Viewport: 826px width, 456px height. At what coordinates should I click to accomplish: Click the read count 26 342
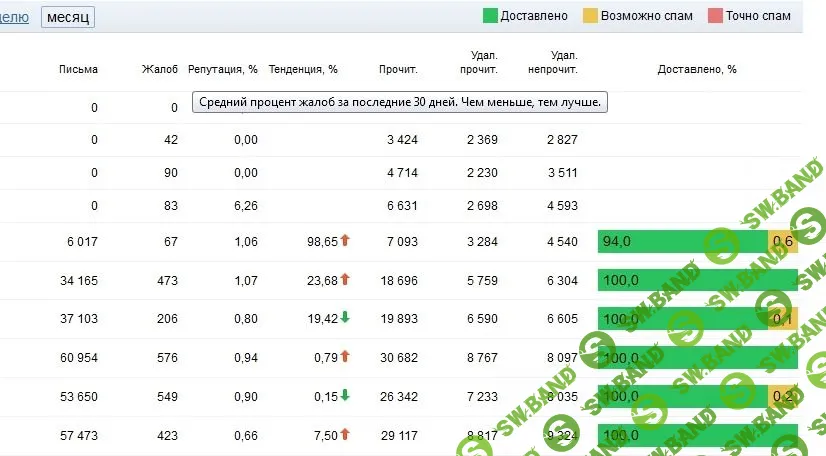(x=399, y=396)
